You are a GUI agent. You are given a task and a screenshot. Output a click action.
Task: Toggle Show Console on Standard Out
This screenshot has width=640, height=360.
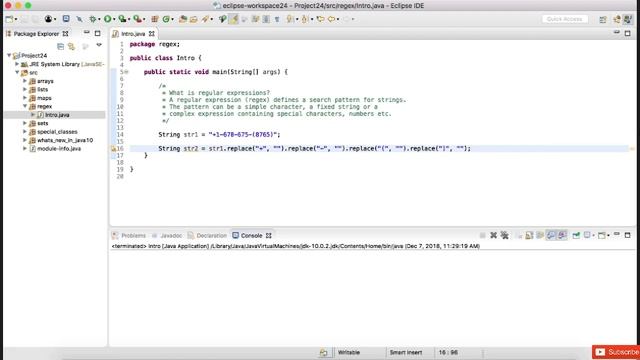[x=551, y=235]
